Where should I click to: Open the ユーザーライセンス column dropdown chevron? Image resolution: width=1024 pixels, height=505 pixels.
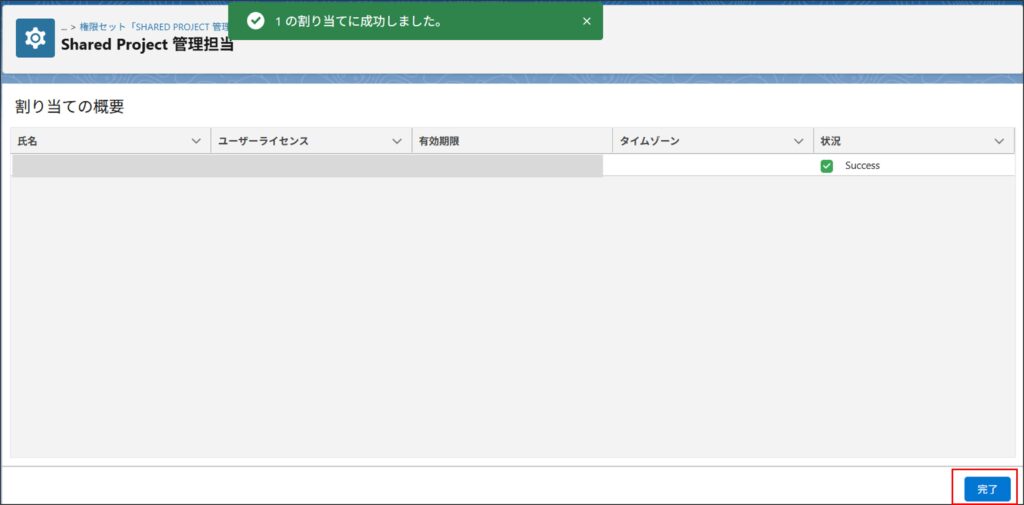pos(397,142)
